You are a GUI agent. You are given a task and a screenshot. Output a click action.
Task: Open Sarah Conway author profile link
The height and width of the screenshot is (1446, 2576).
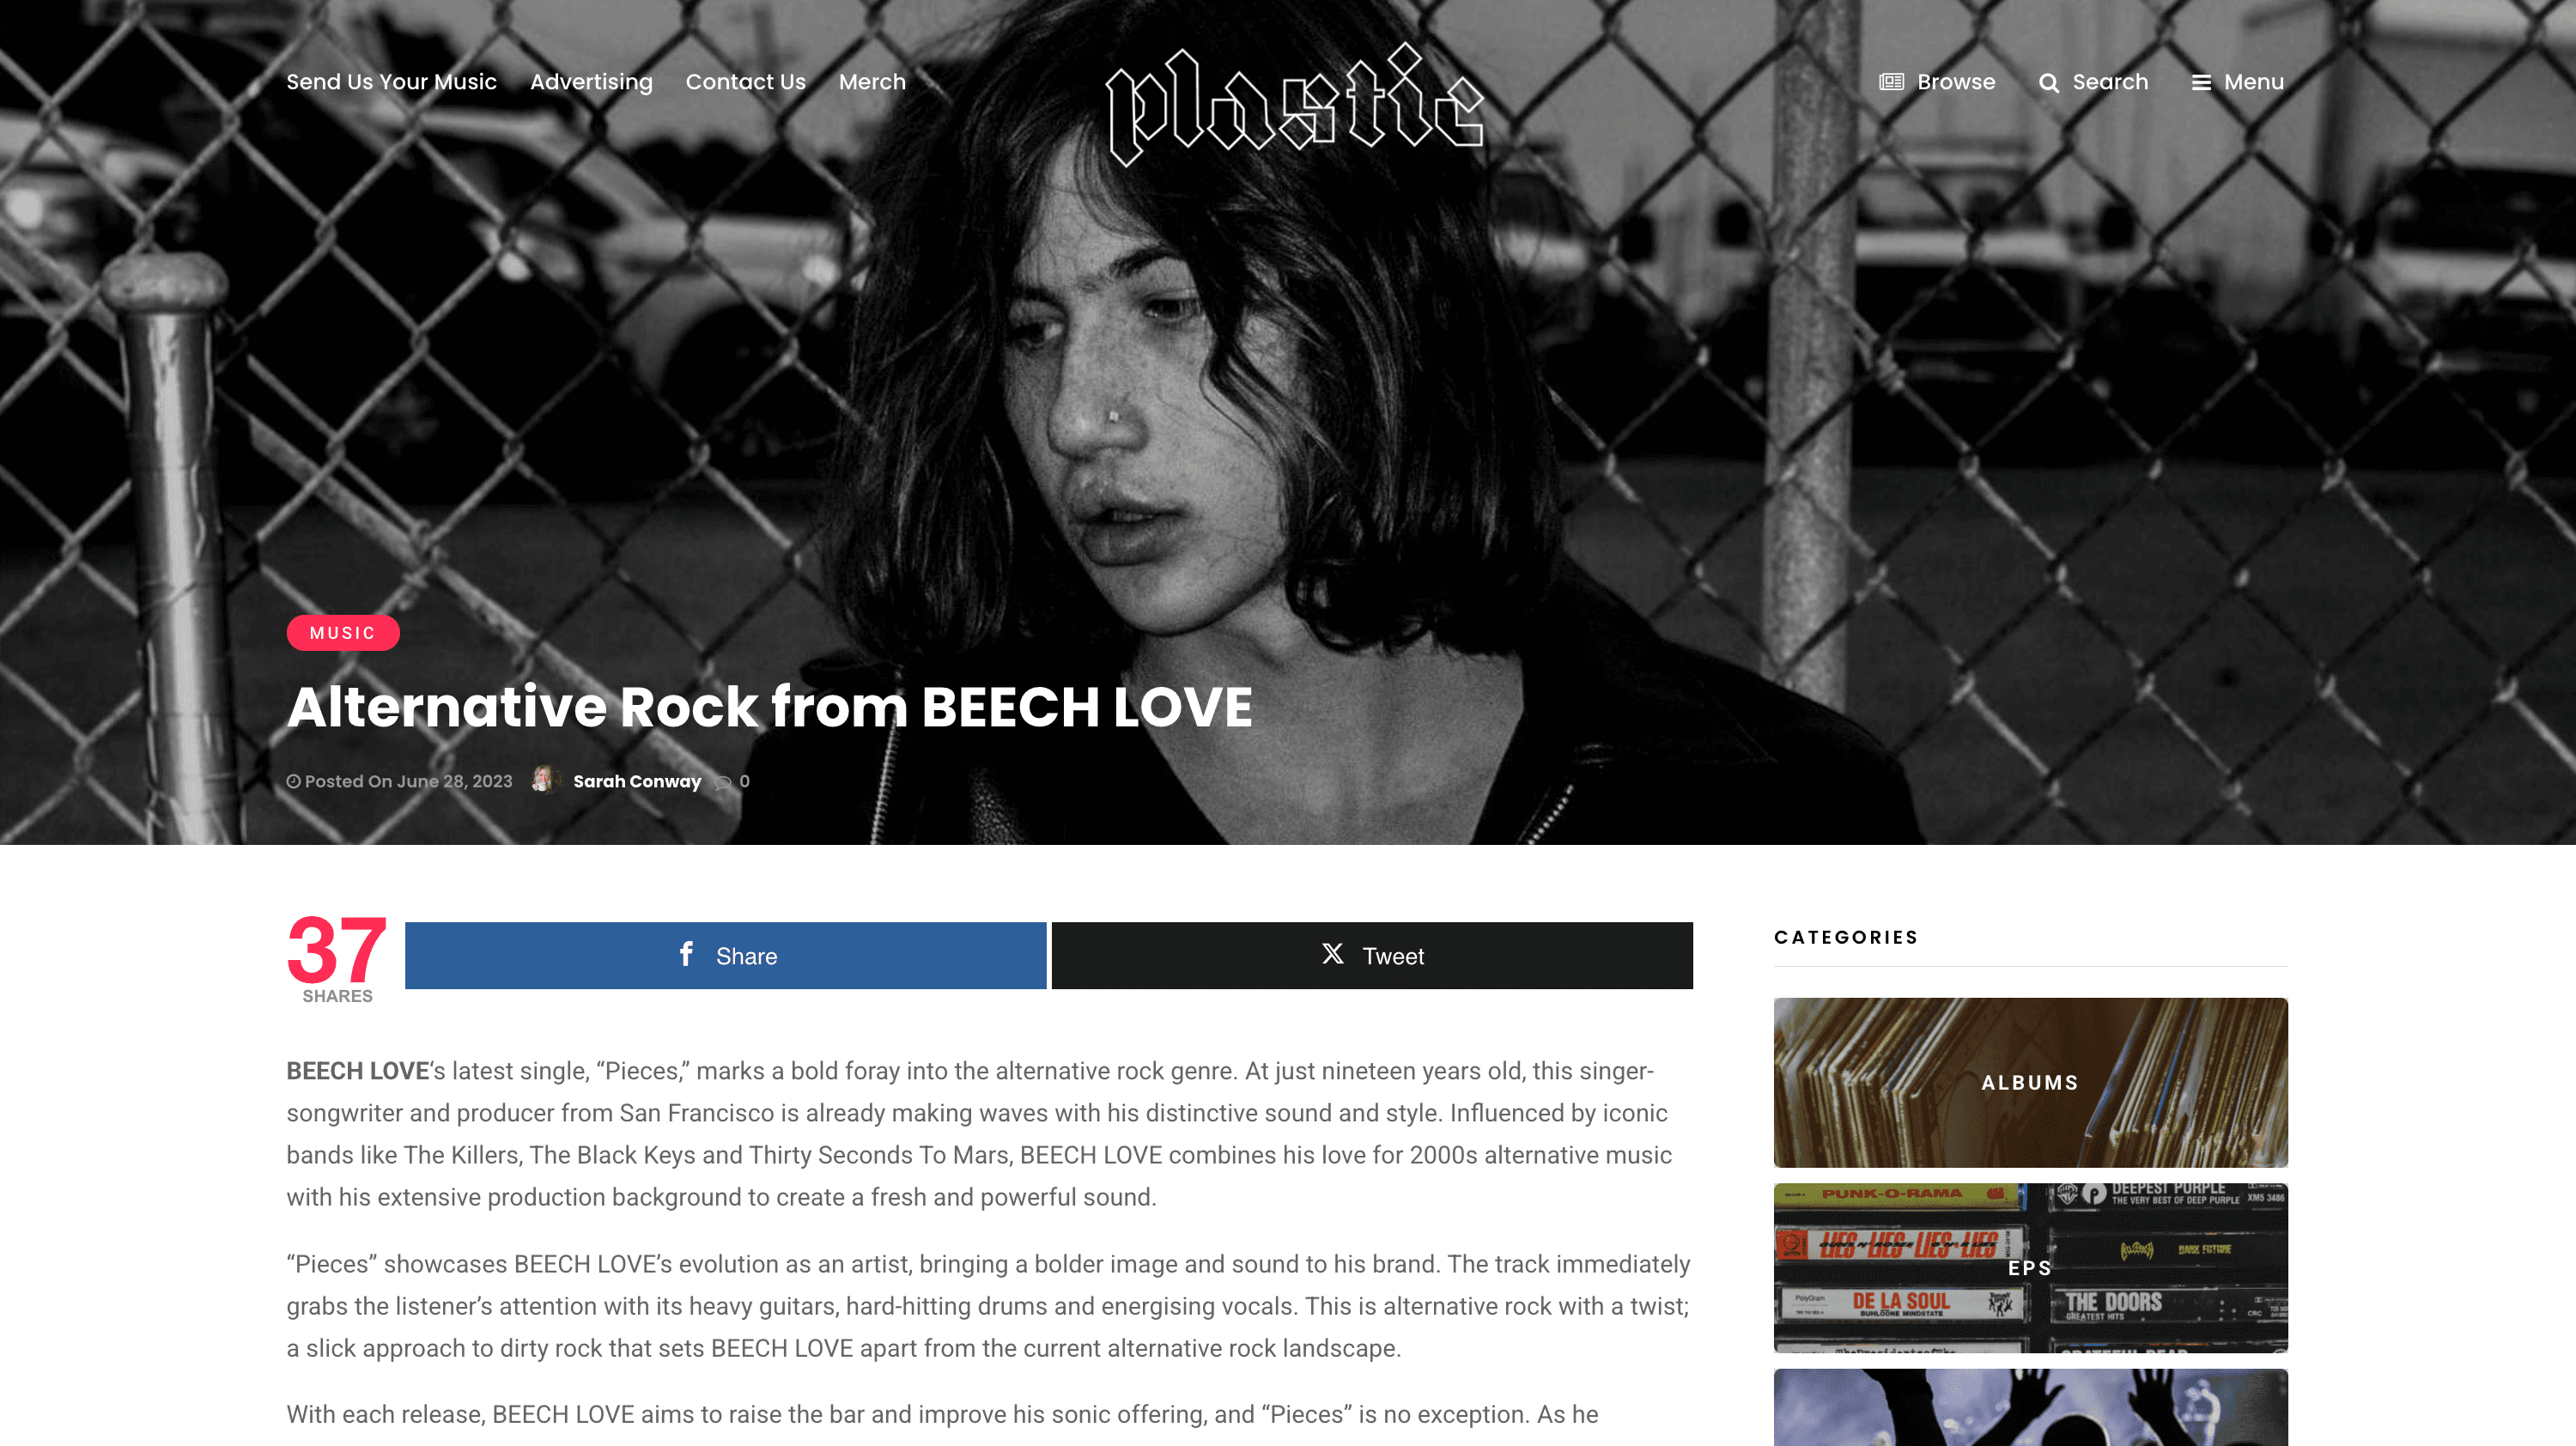click(x=637, y=782)
